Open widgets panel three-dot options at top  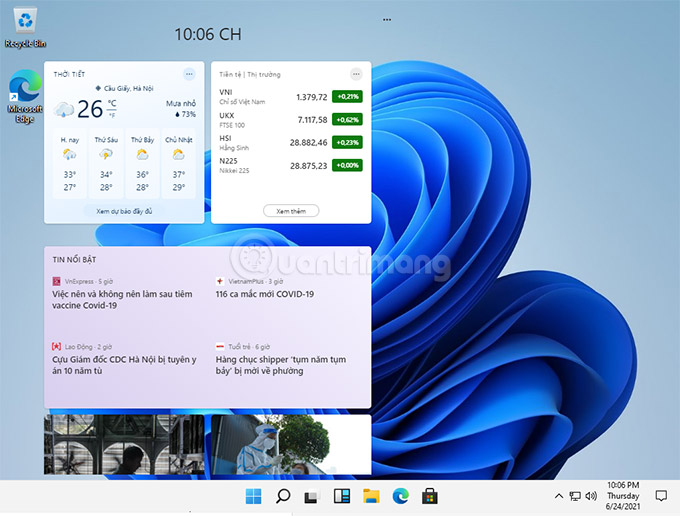coord(387,20)
